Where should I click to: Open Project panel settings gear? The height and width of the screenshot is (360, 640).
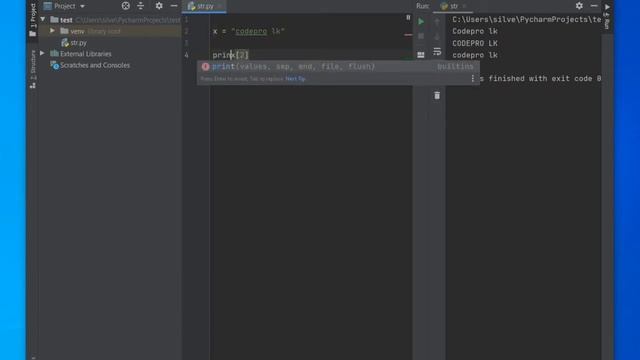coord(159,6)
